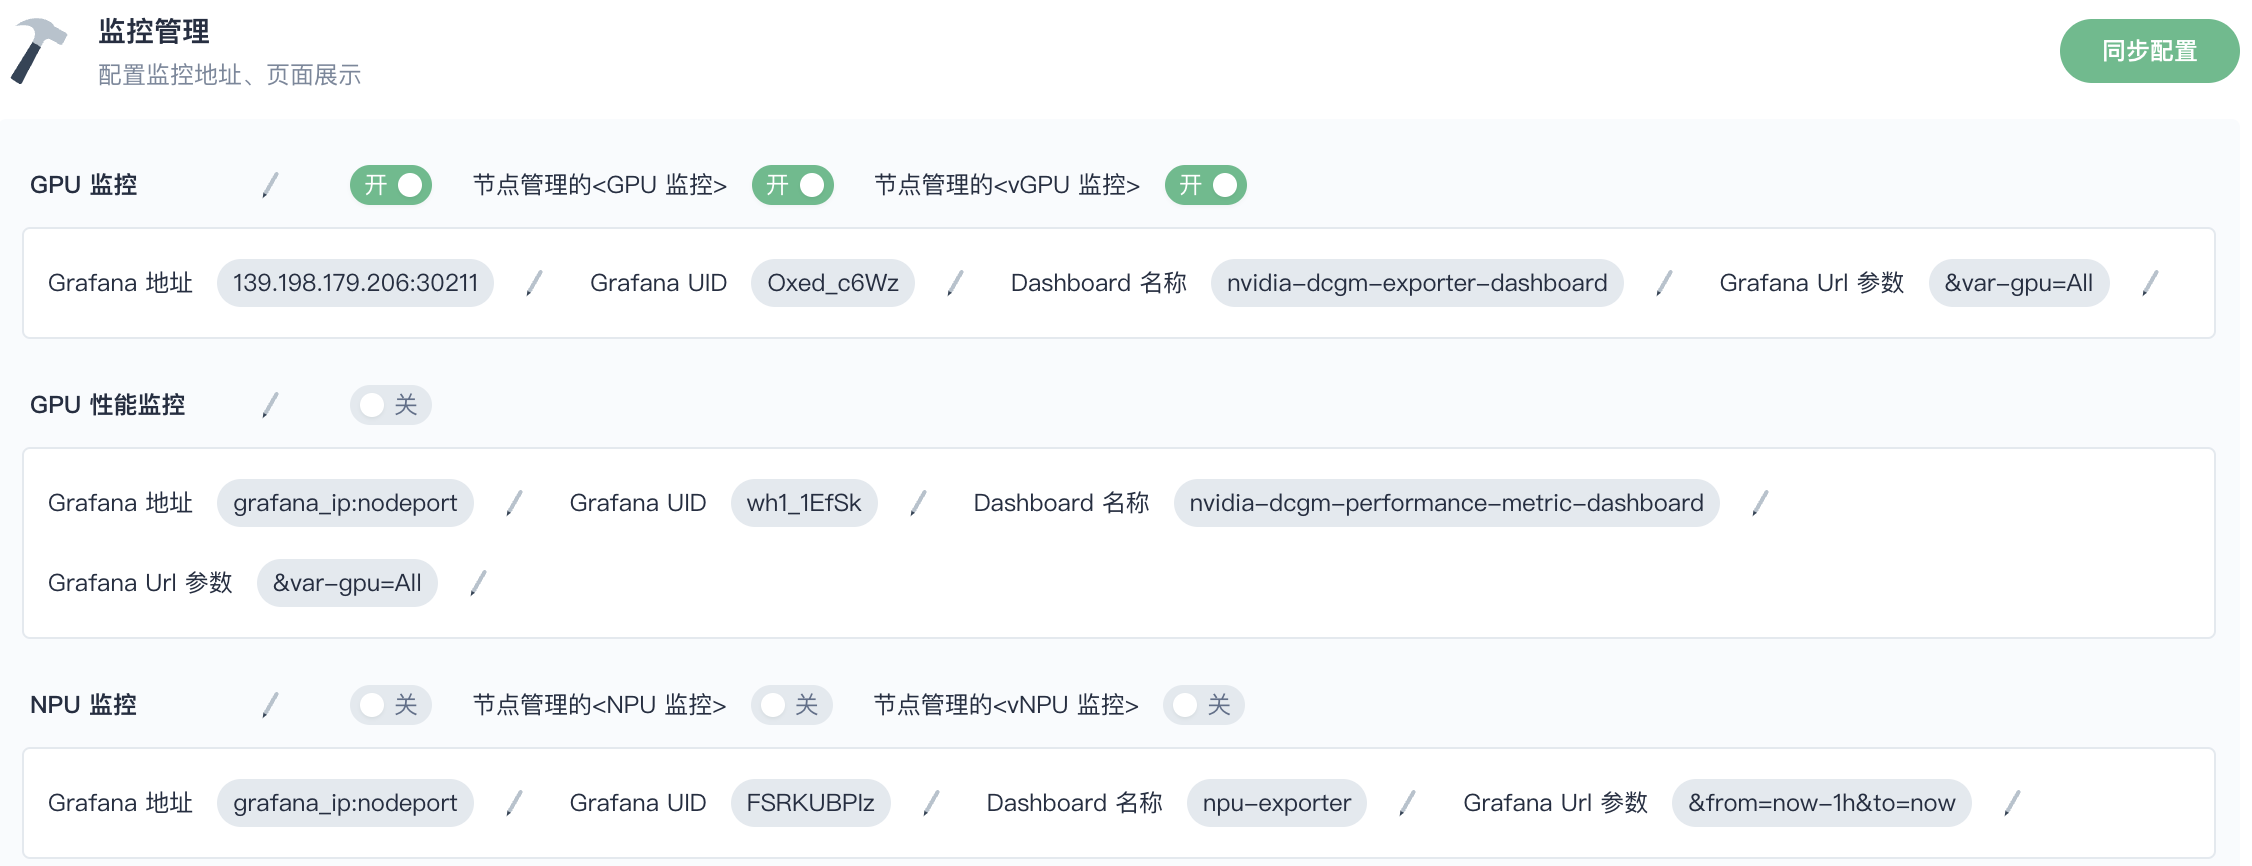The width and height of the screenshot is (2252, 866).
Task: Turn on the NPU 监控 switch
Action: click(390, 705)
